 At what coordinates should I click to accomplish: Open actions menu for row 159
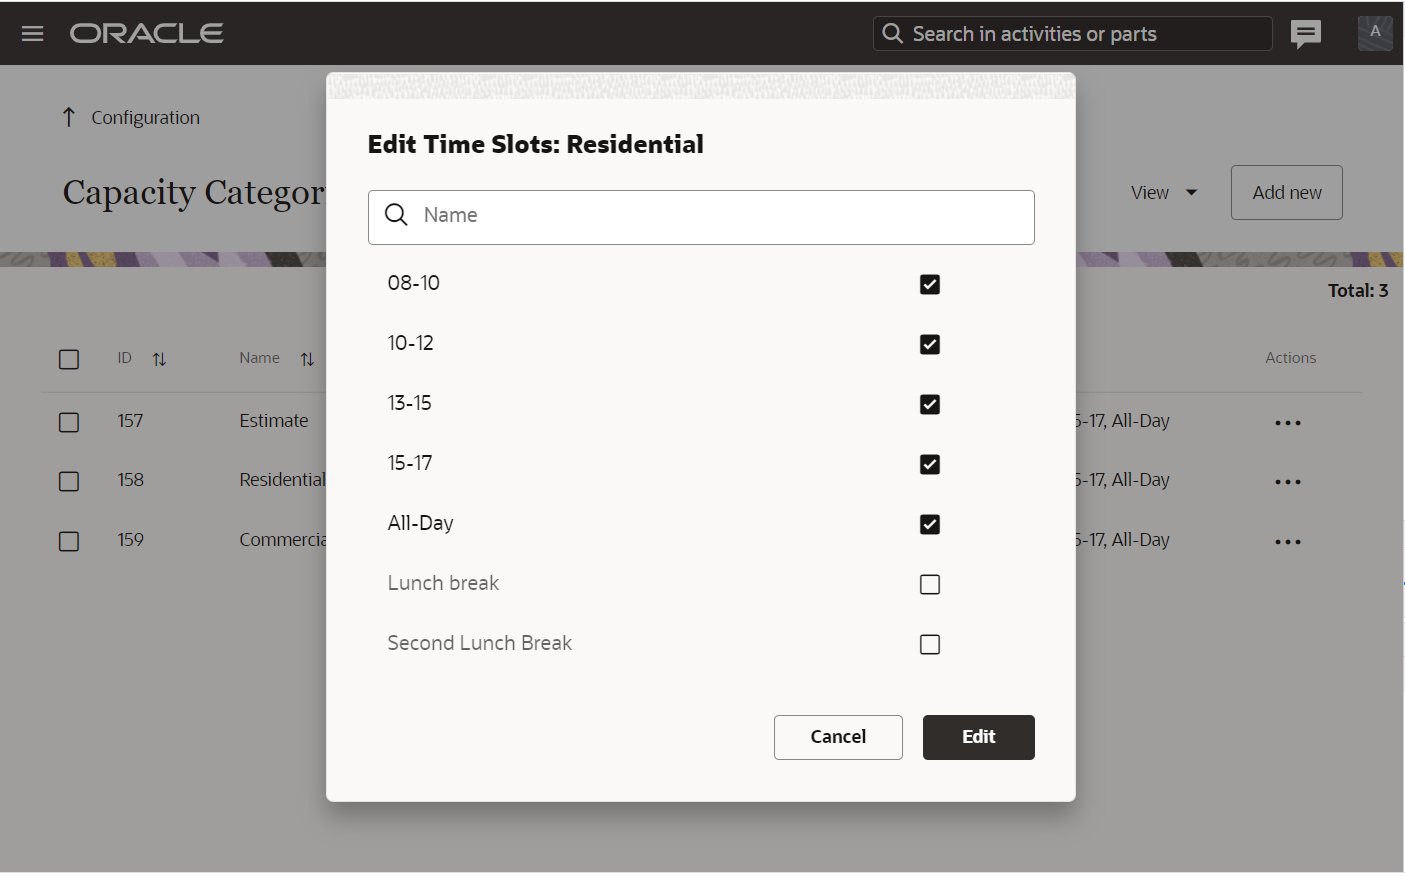(x=1287, y=542)
